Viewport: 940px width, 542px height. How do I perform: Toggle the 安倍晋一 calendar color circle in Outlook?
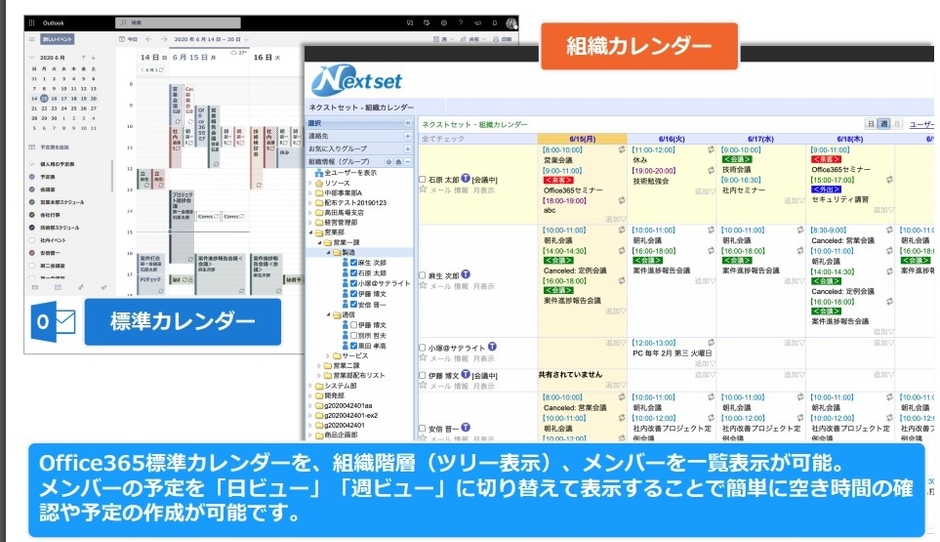coord(32,252)
